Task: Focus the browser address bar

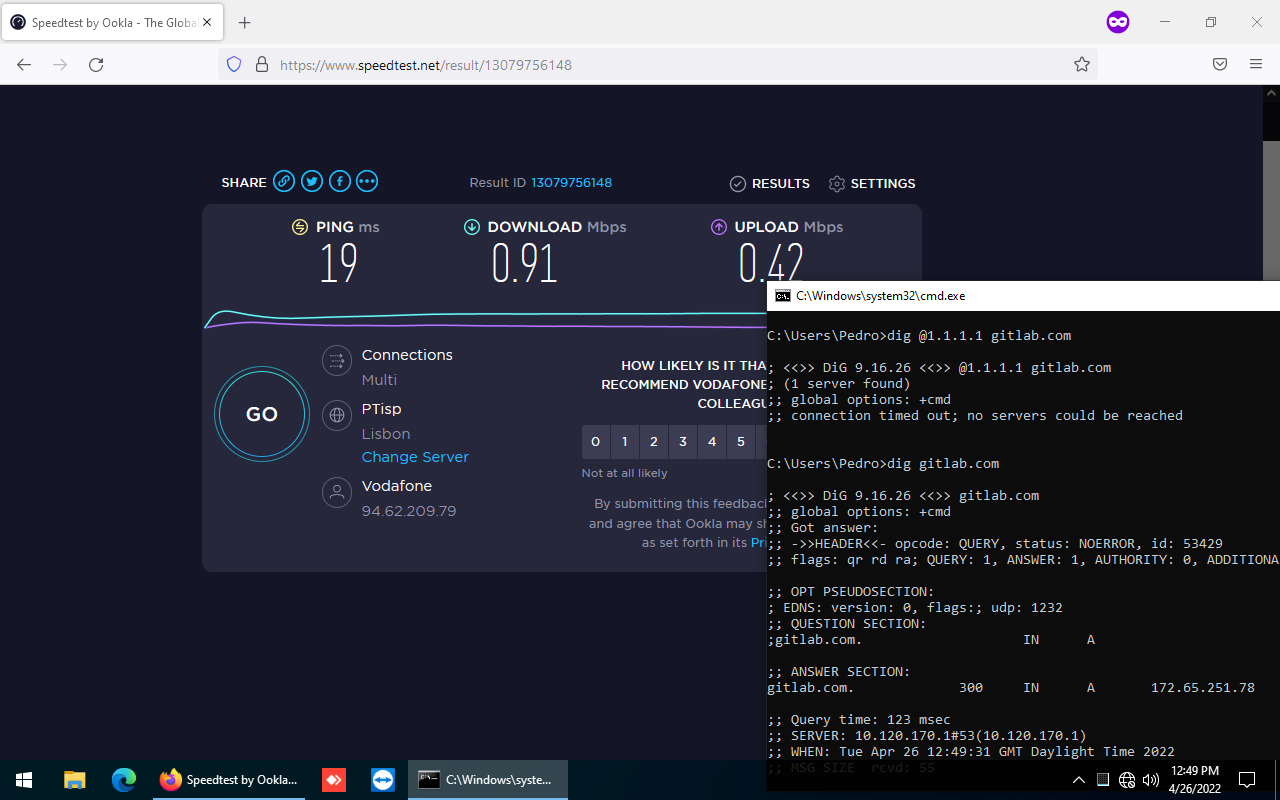Action: click(x=600, y=64)
